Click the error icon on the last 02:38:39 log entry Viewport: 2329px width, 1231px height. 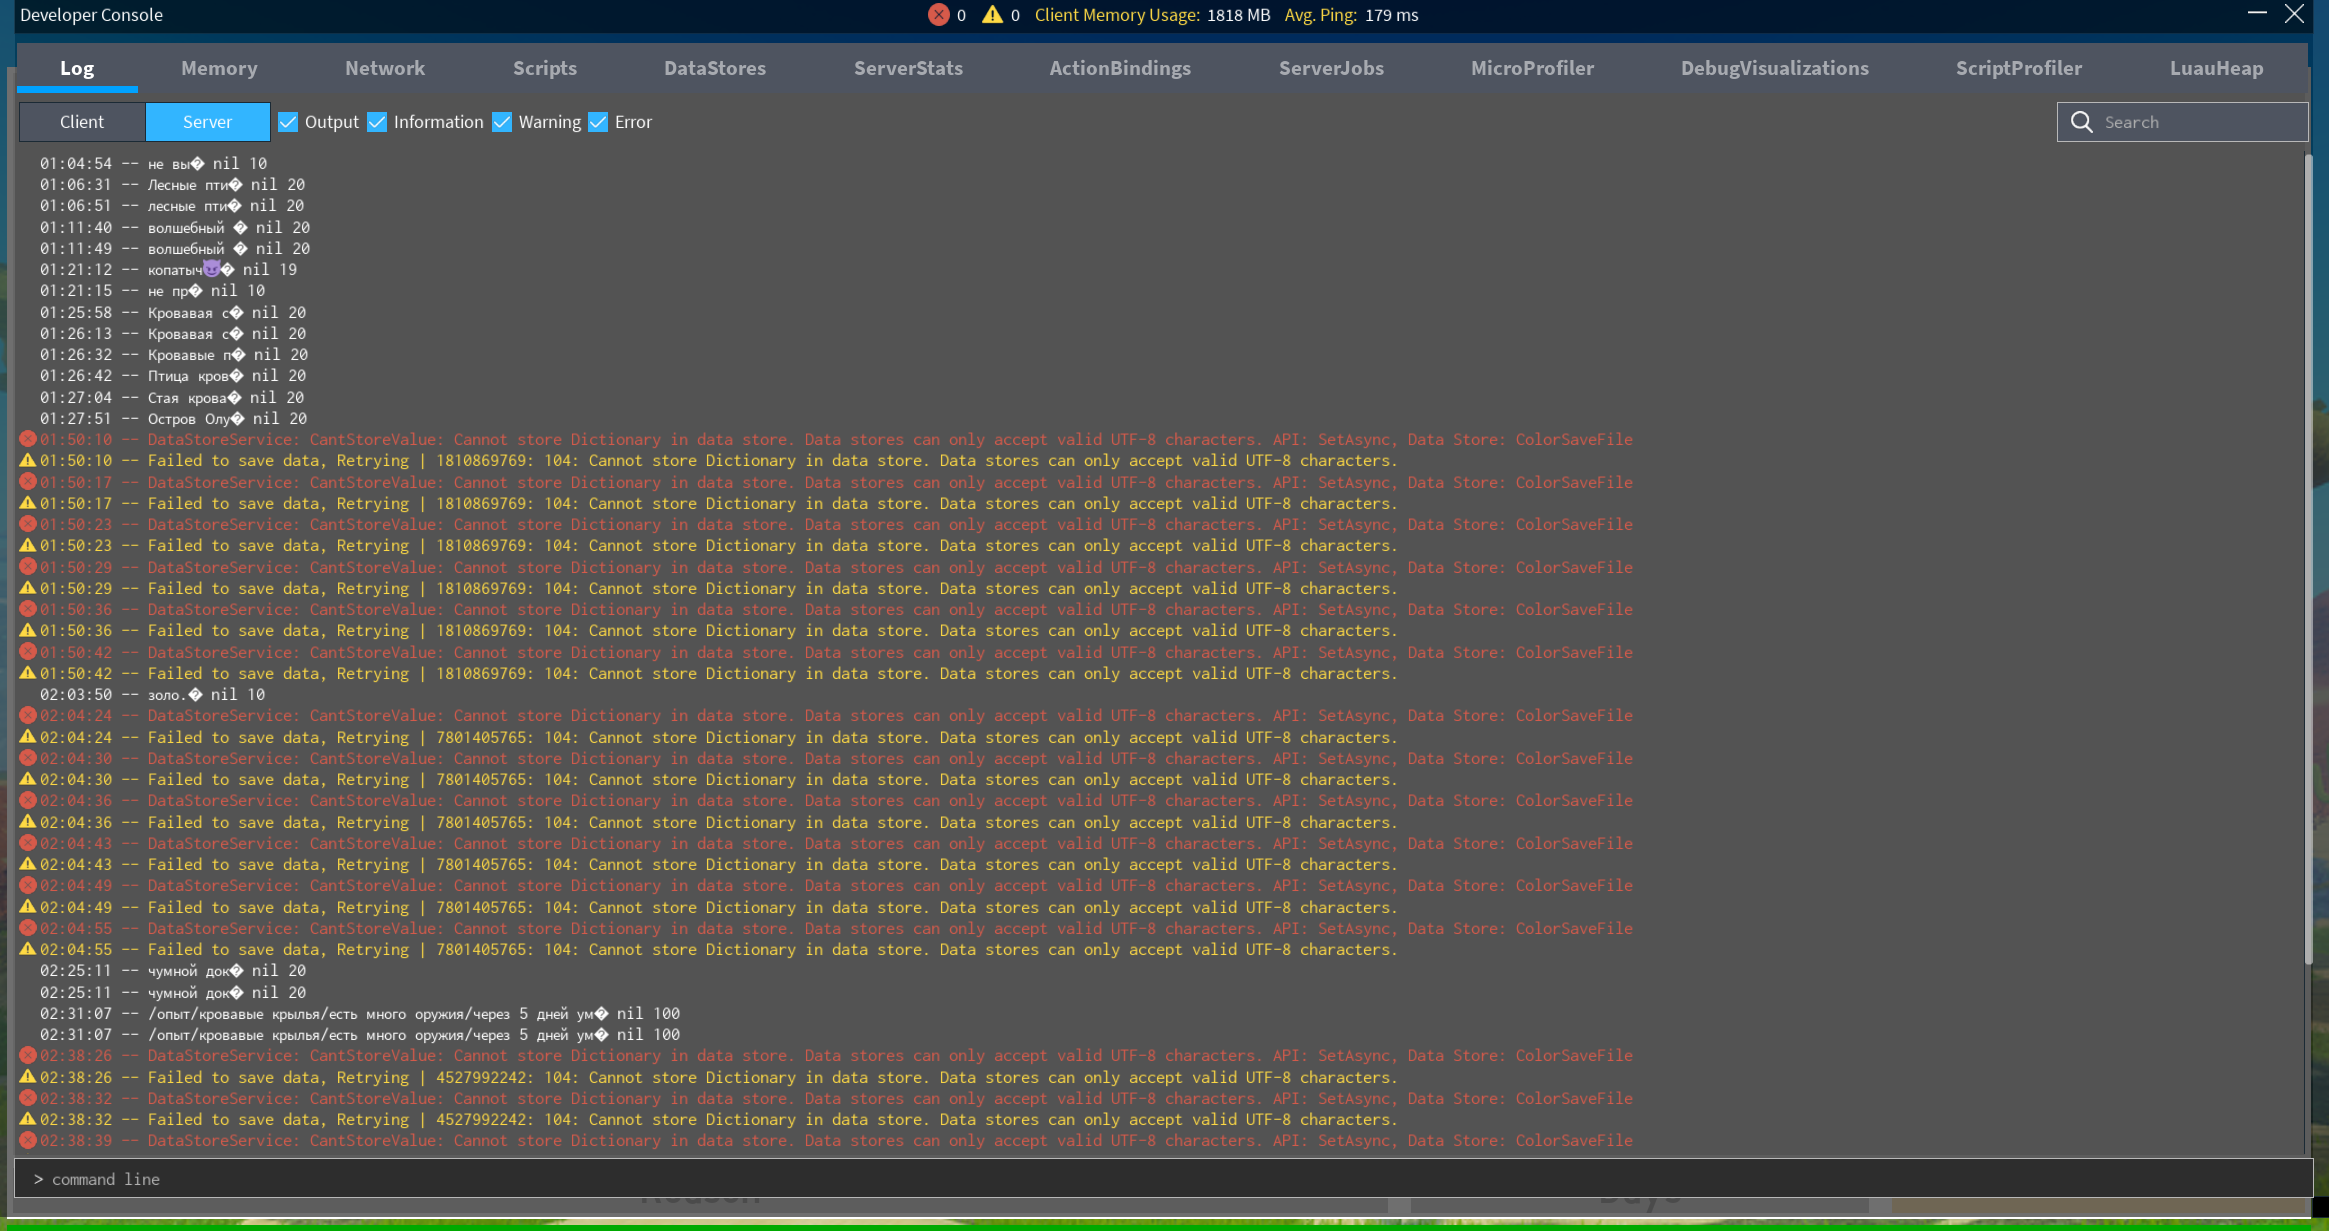(27, 1140)
